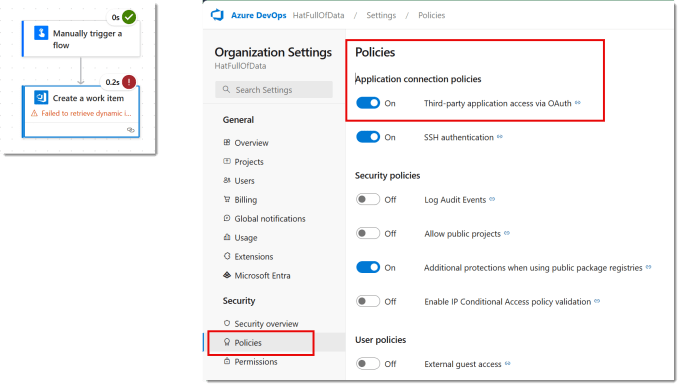Click the Settings breadcrumb
Screen dimensions: 680x386
click(381, 15)
